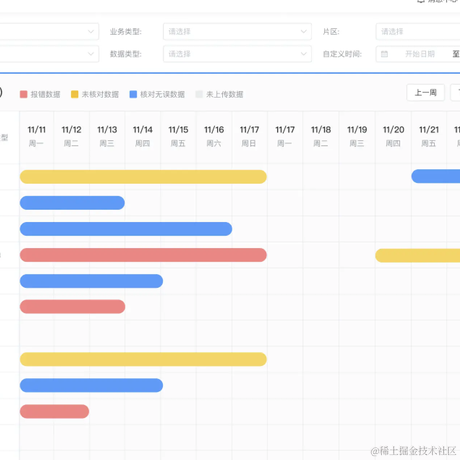Viewport: 460px width, 460px height.
Task: Click the 自定义时间 label
Action: point(342,54)
